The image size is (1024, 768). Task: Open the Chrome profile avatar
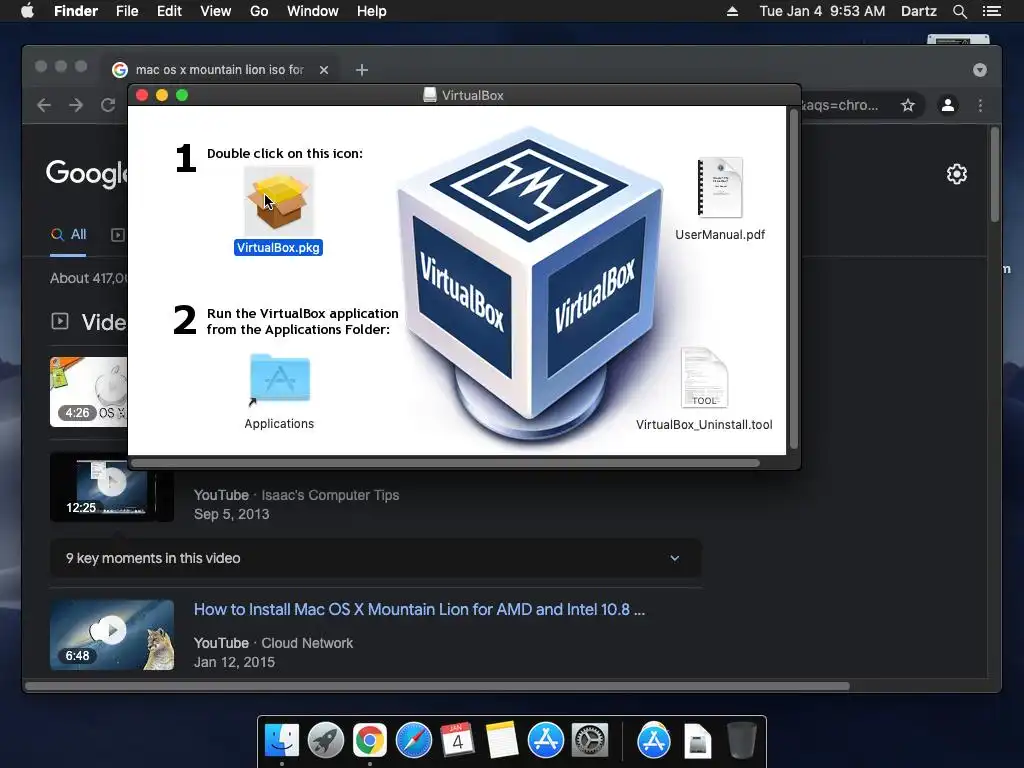[x=948, y=105]
